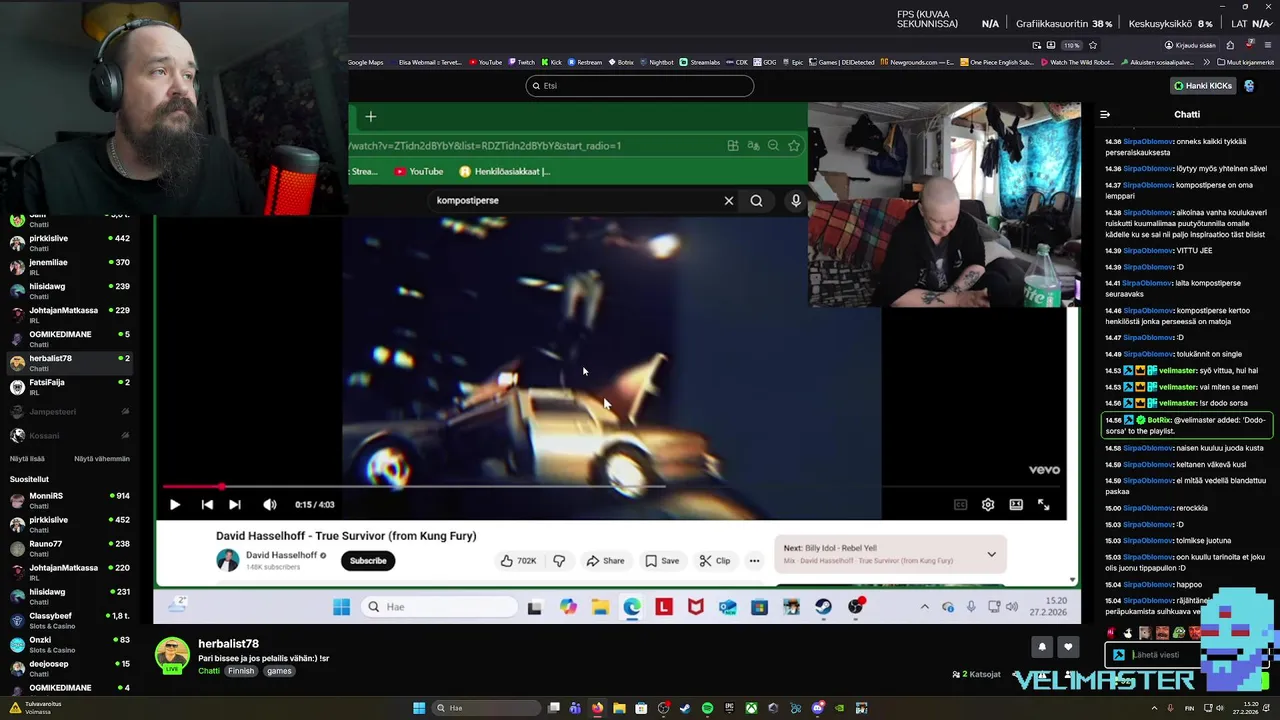Click Hanki KICKs button
Image resolution: width=1280 pixels, height=720 pixels.
[x=1204, y=86]
